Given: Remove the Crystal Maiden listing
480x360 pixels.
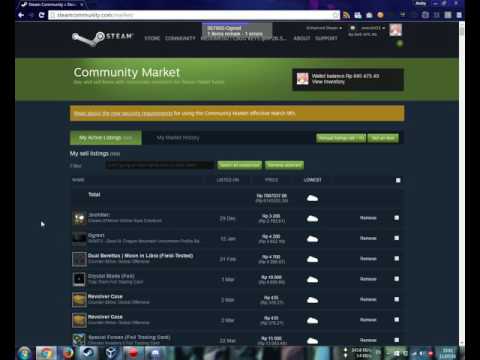Looking at the screenshot, I should click(x=368, y=279).
